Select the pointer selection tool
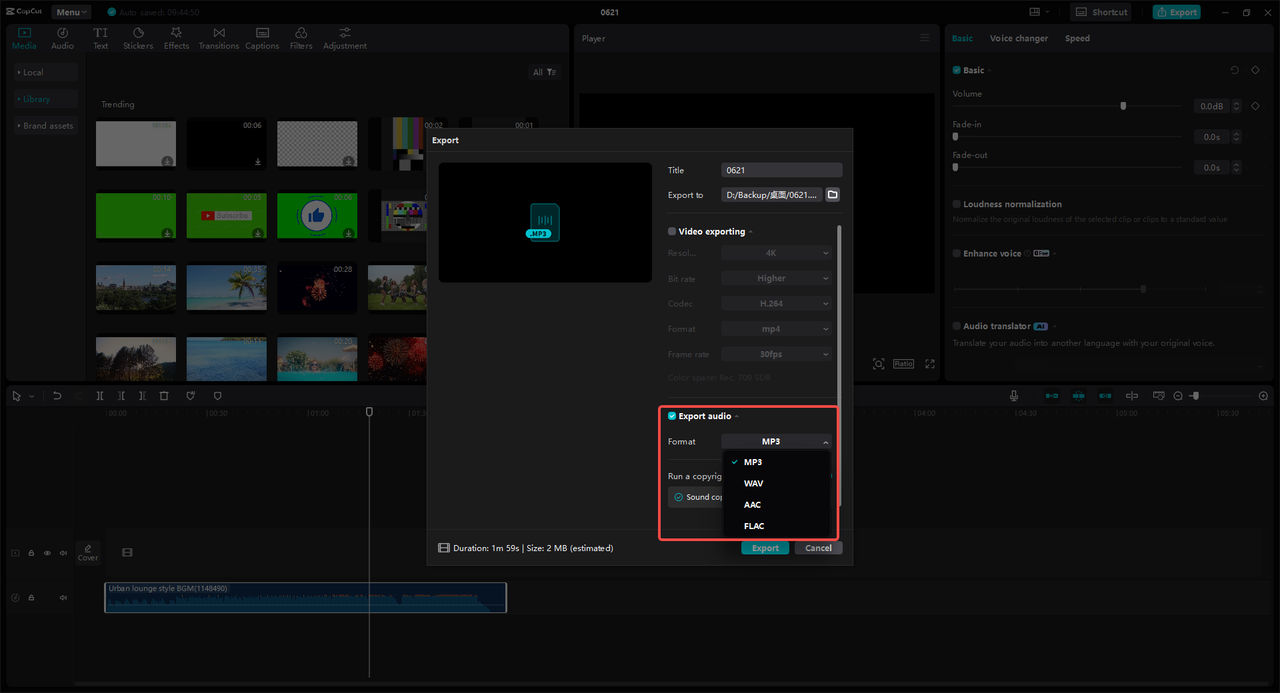 point(16,396)
